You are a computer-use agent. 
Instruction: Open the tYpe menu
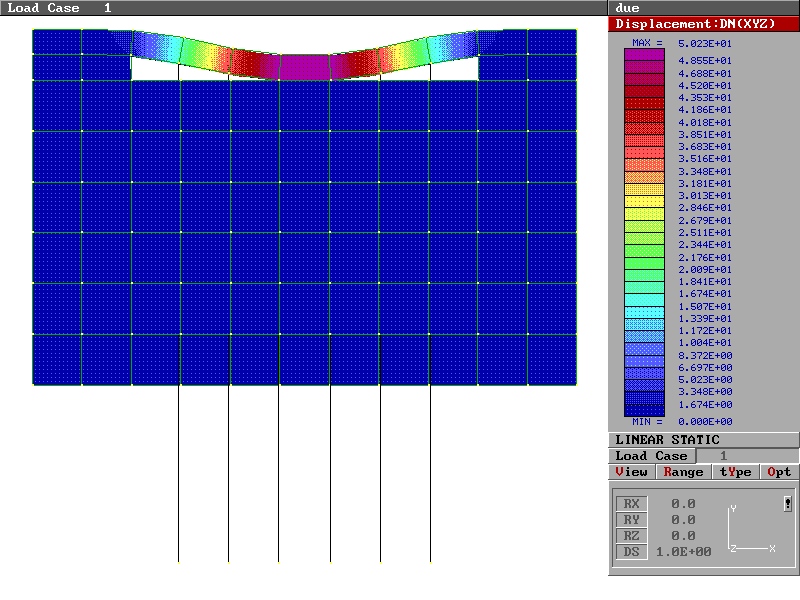[735, 472]
